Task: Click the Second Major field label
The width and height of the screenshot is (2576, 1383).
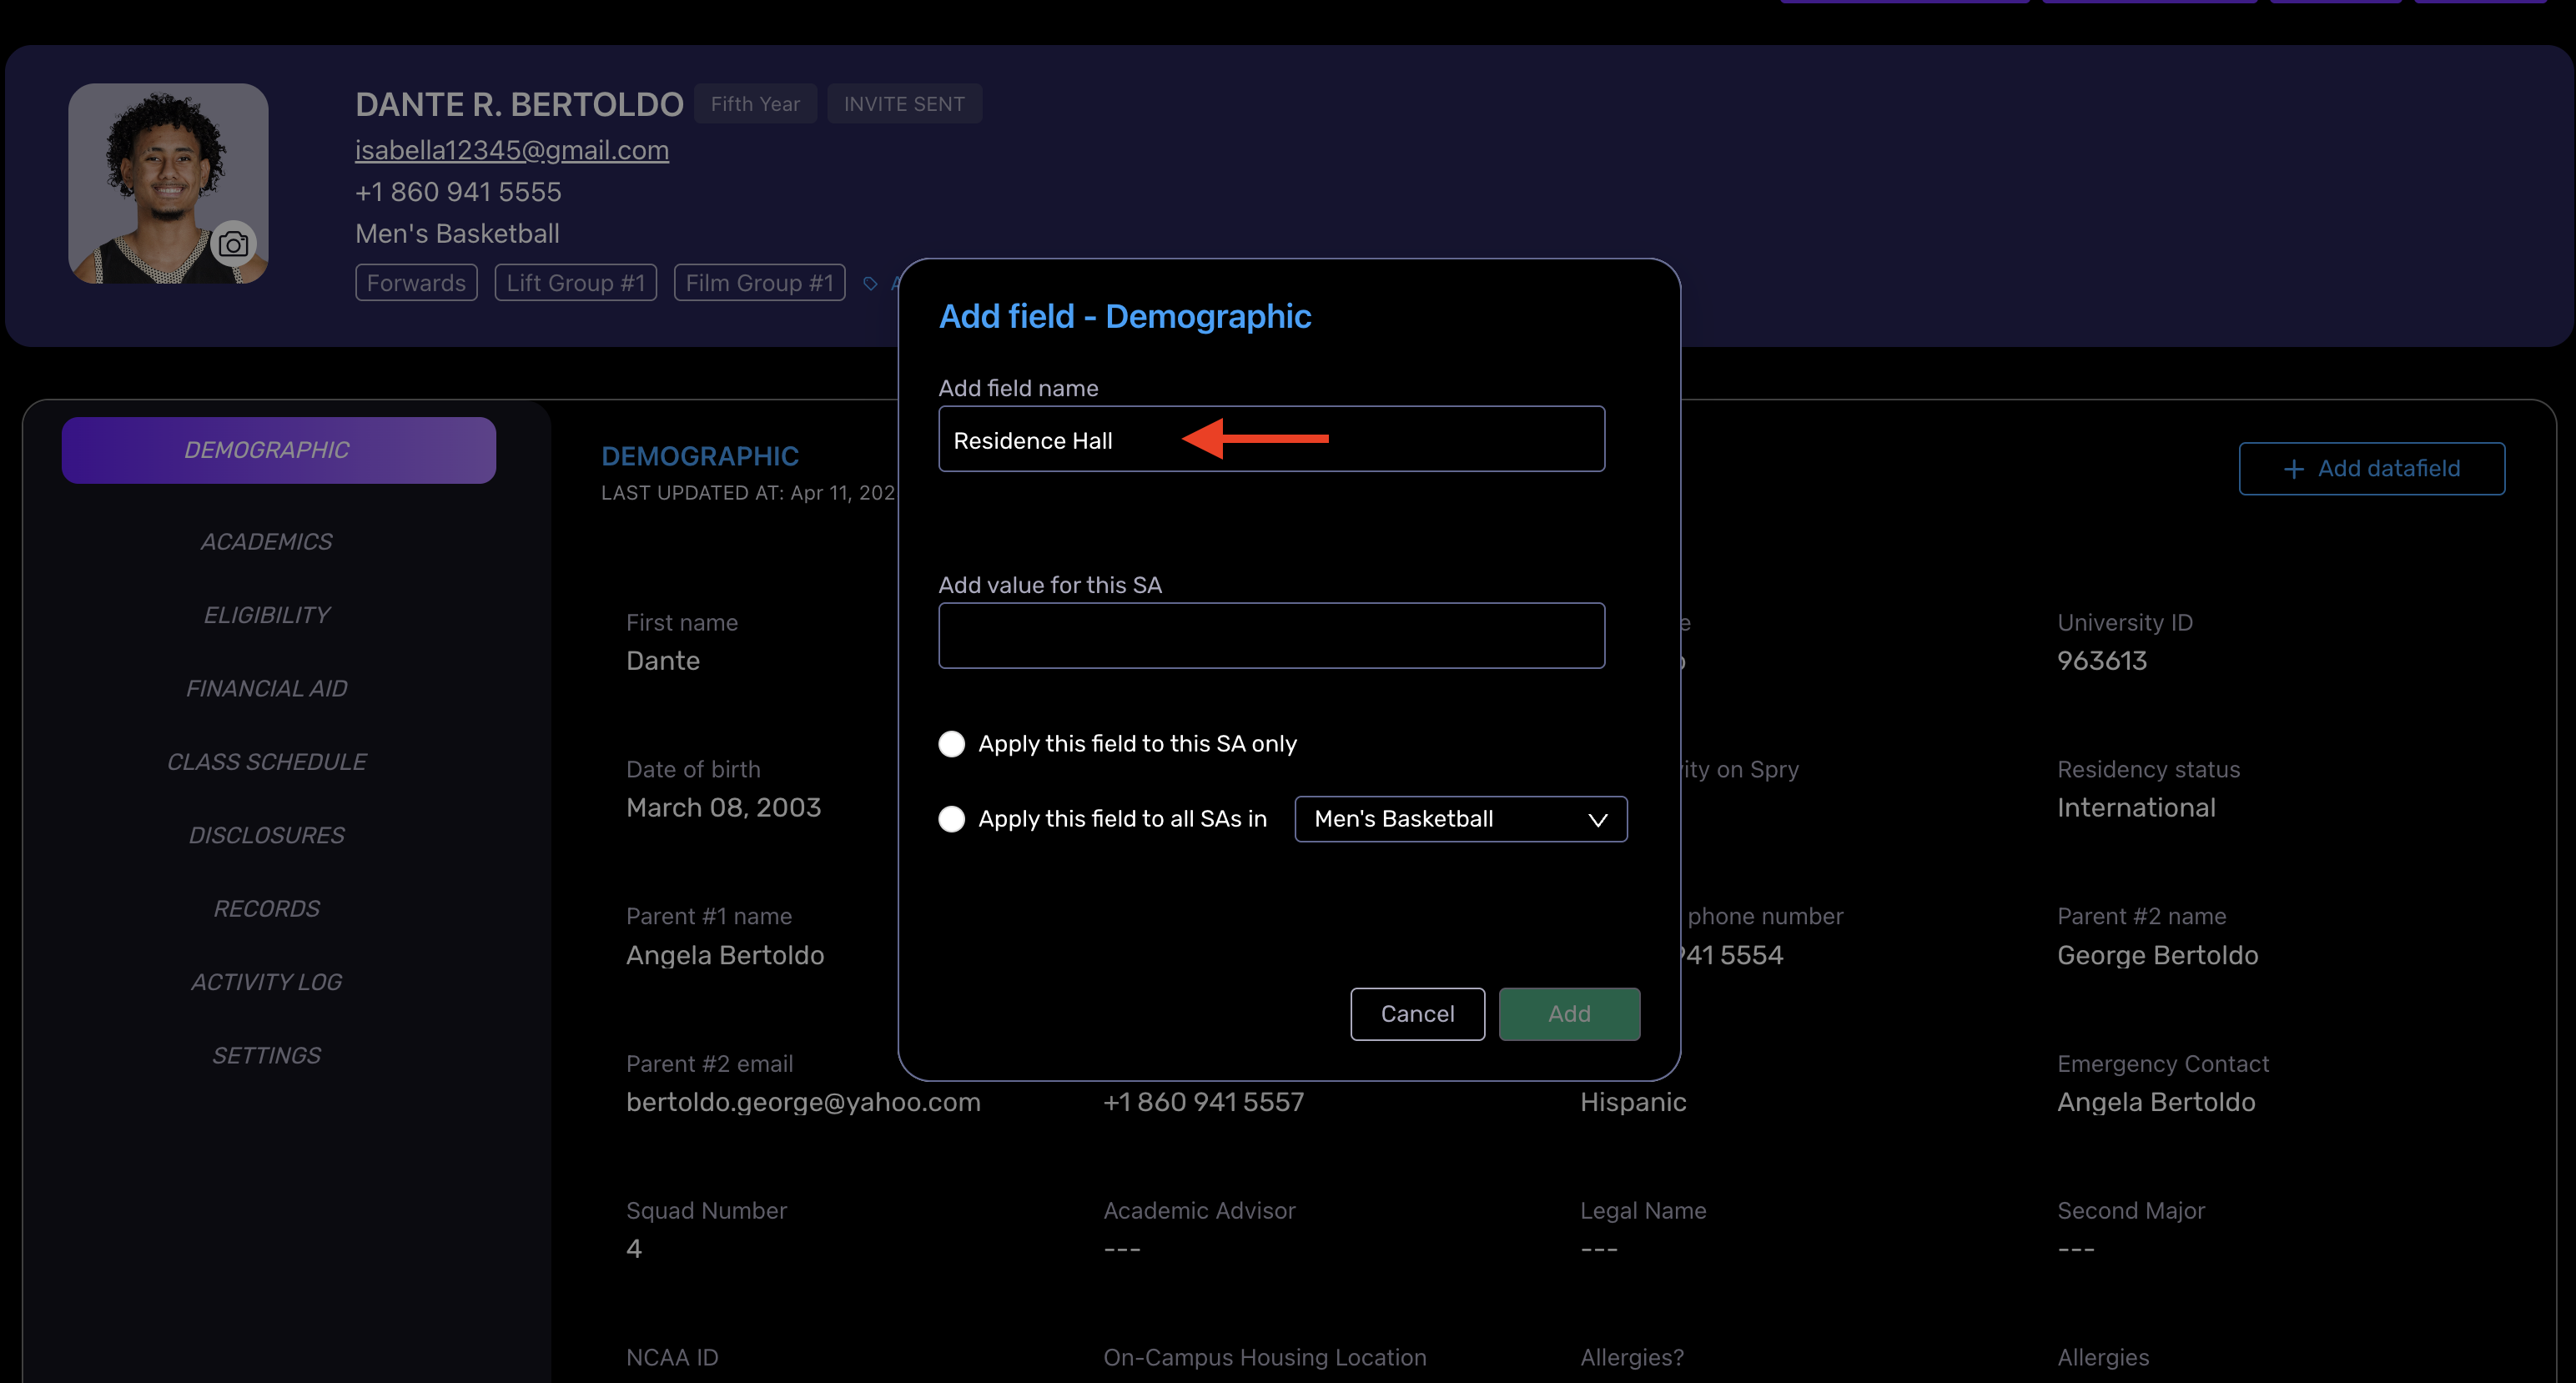Action: [x=2131, y=1211]
